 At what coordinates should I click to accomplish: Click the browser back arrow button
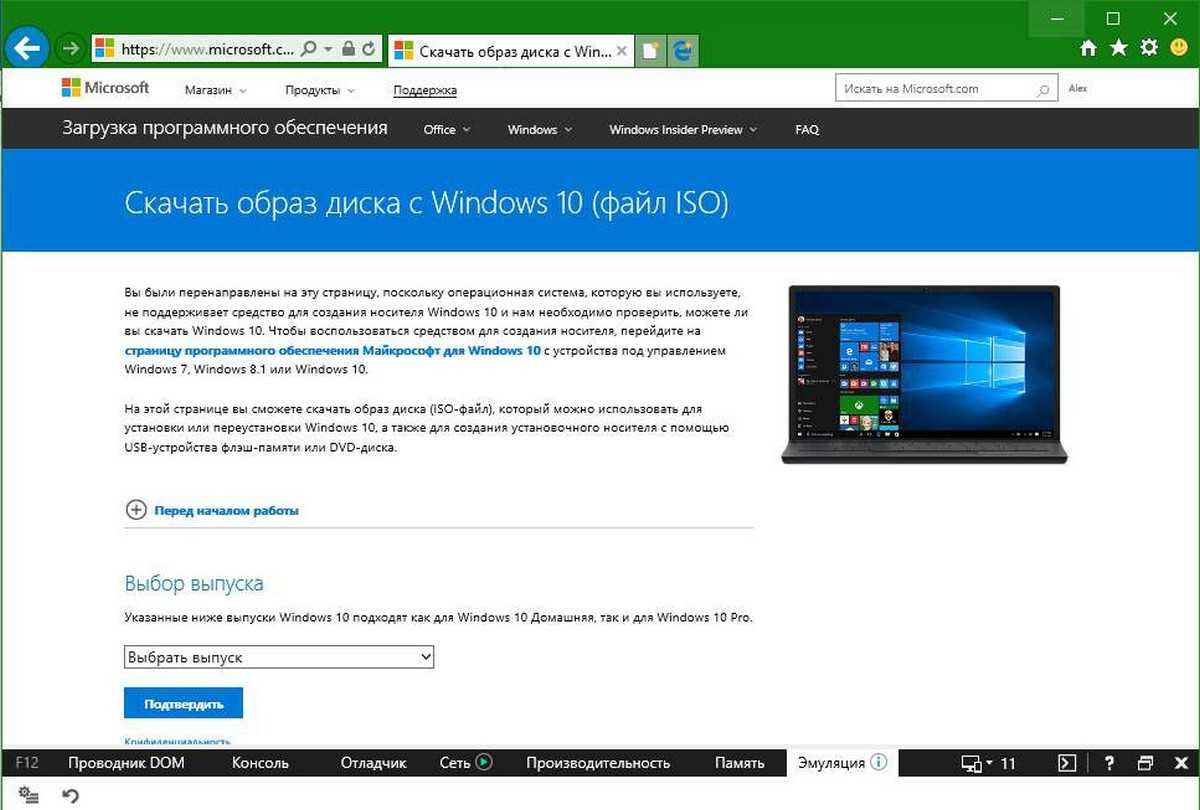[27, 48]
